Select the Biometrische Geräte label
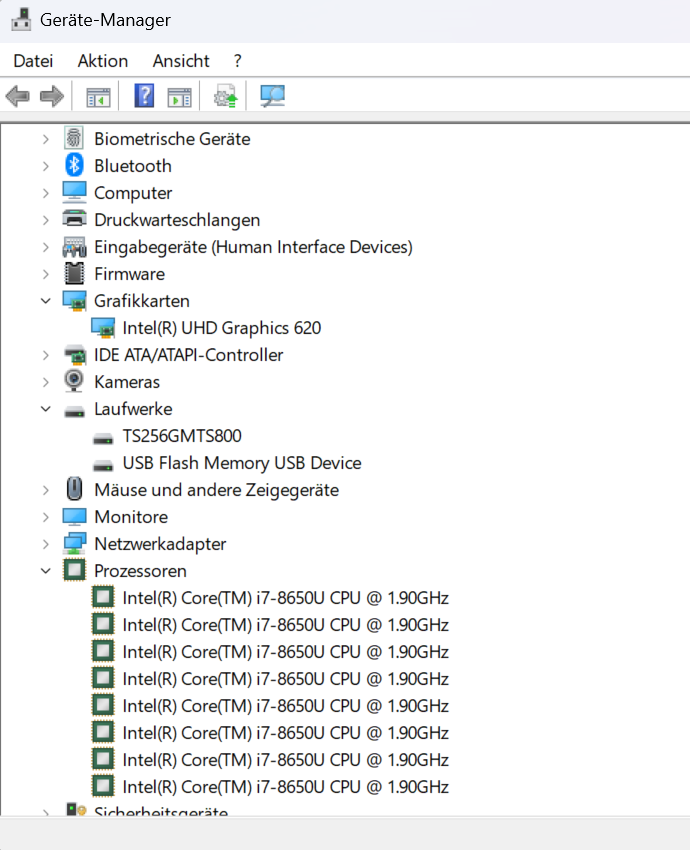The width and height of the screenshot is (690, 850). [x=172, y=139]
